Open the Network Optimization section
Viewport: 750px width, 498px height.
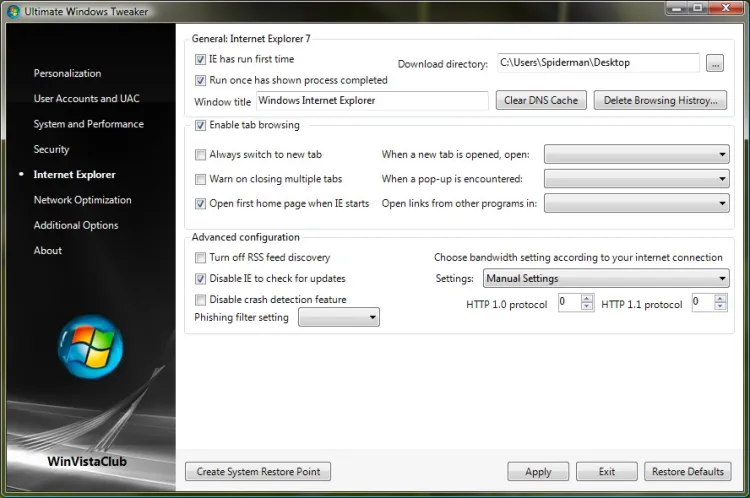tap(82, 200)
